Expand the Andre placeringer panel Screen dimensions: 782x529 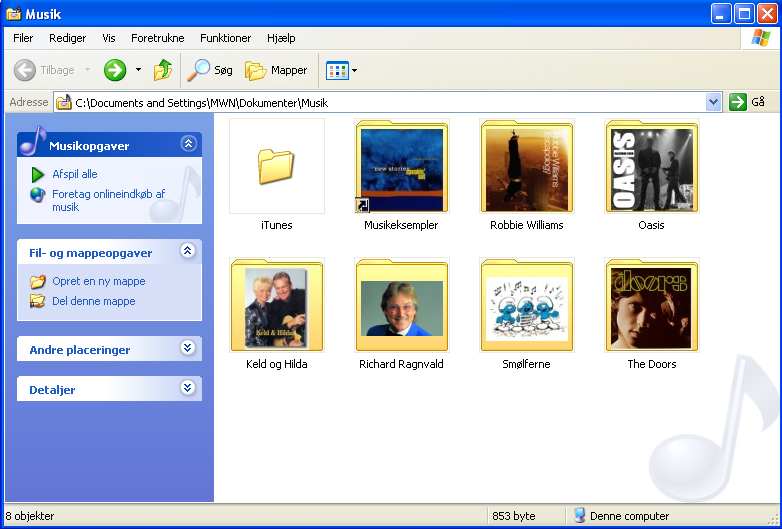click(188, 348)
